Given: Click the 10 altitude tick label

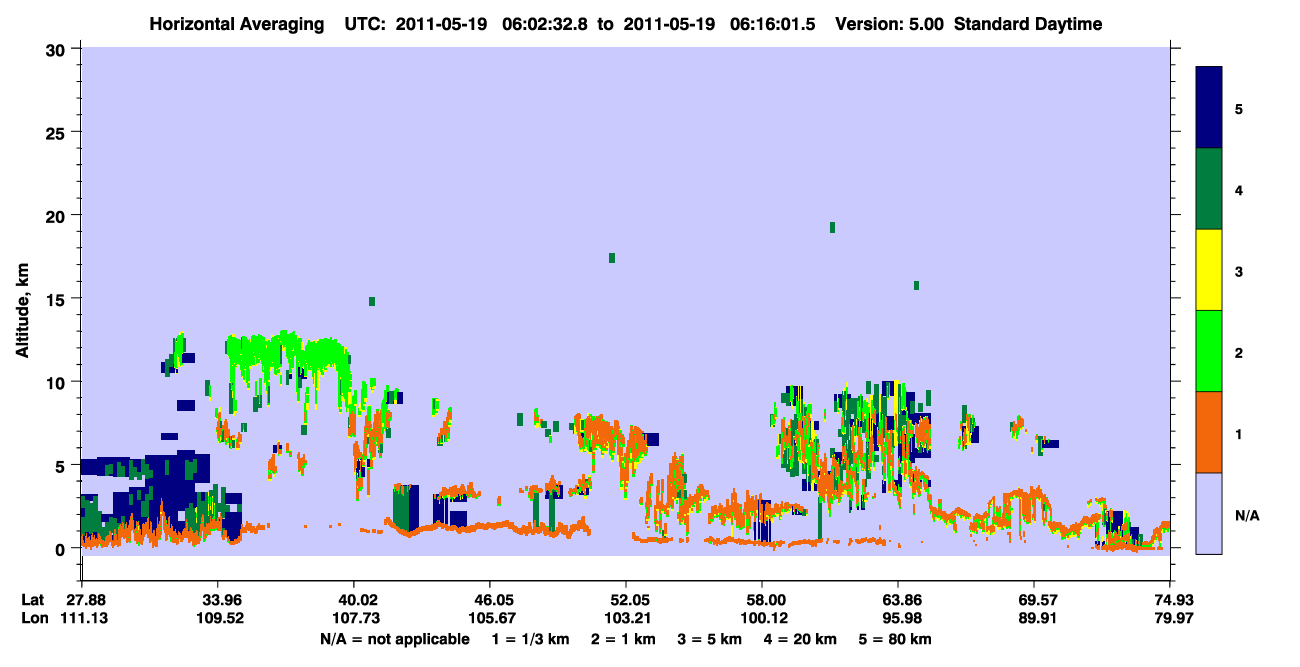Looking at the screenshot, I should 57,382.
